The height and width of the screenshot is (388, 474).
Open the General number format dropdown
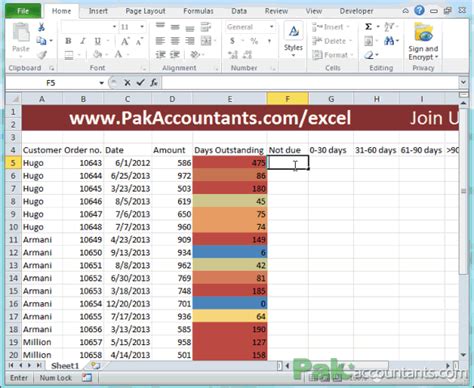(x=272, y=27)
